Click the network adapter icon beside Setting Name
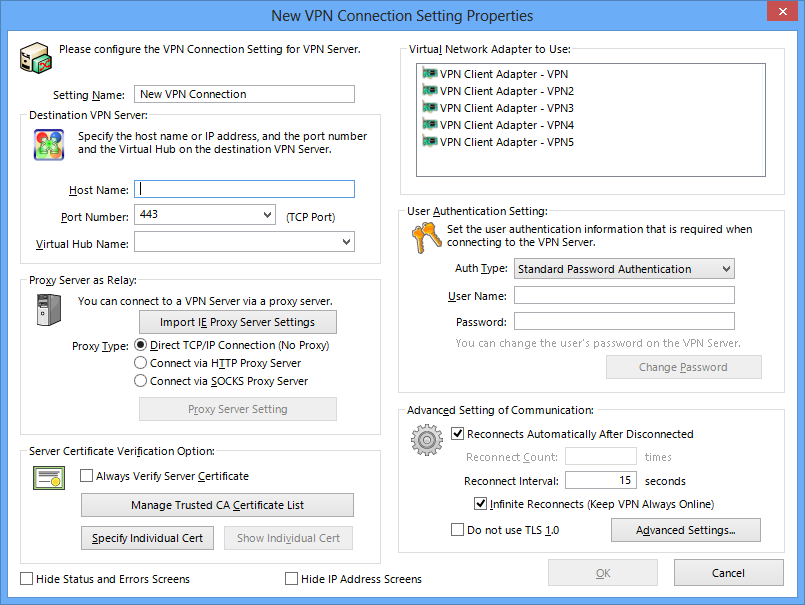The height and width of the screenshot is (605, 805). click(36, 58)
